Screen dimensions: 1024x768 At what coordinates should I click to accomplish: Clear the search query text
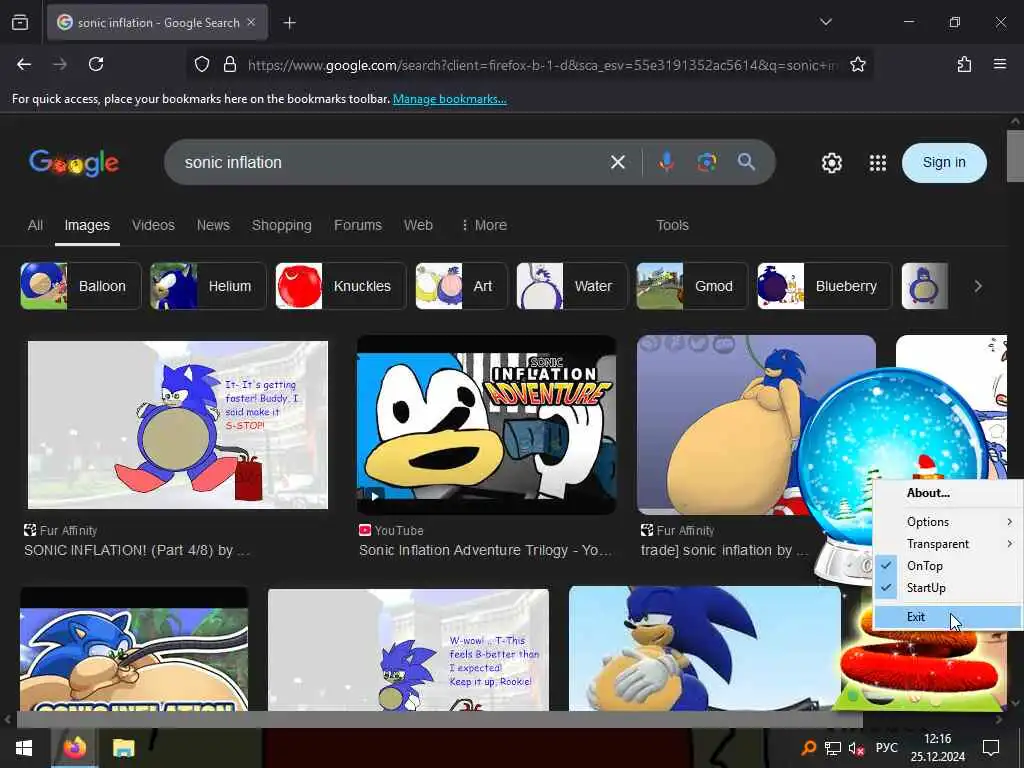coord(617,162)
